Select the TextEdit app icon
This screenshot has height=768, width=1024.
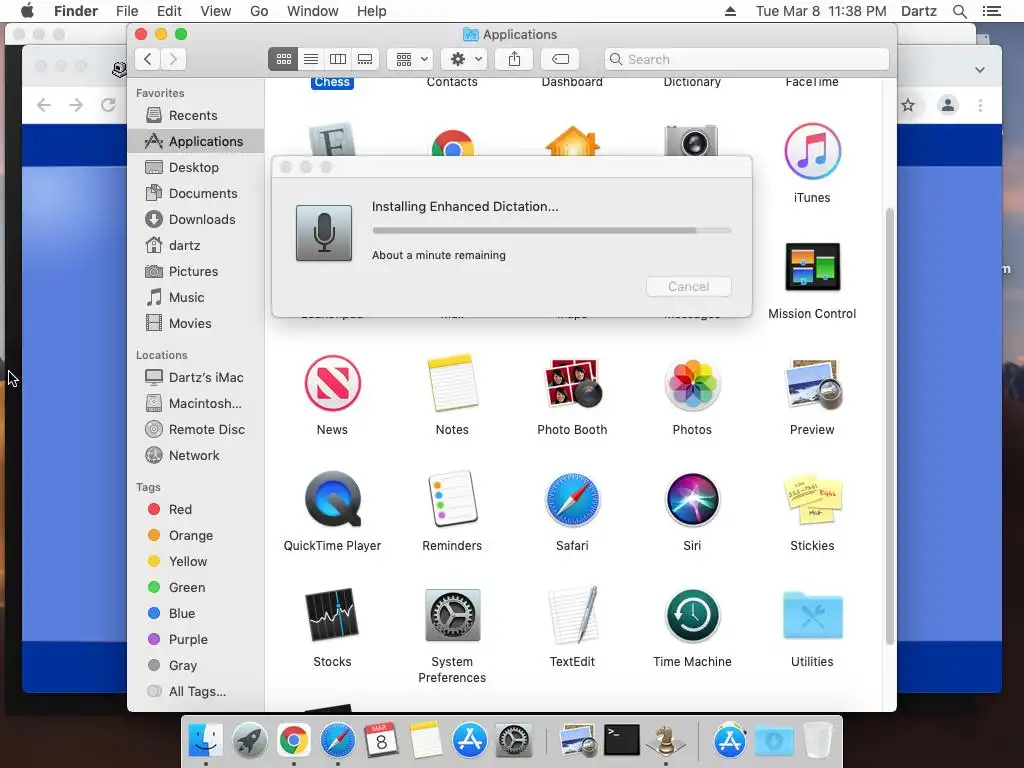point(572,615)
